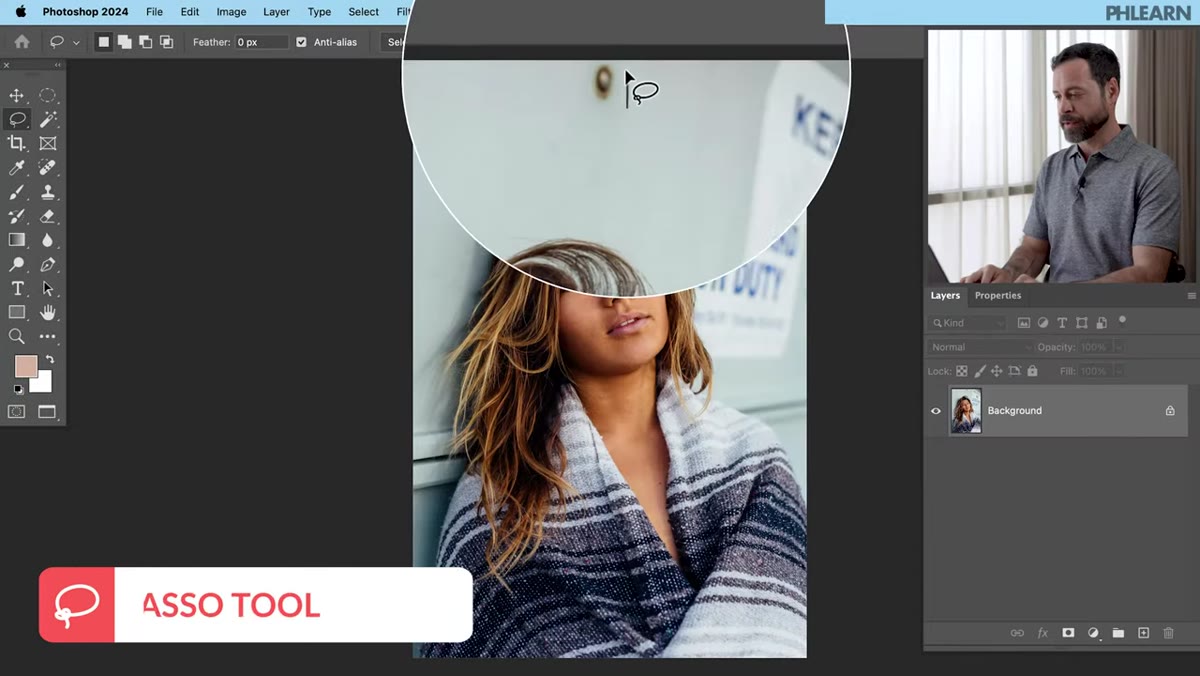1200x676 pixels.
Task: Toggle Quick Mask mode
Action: 17,411
